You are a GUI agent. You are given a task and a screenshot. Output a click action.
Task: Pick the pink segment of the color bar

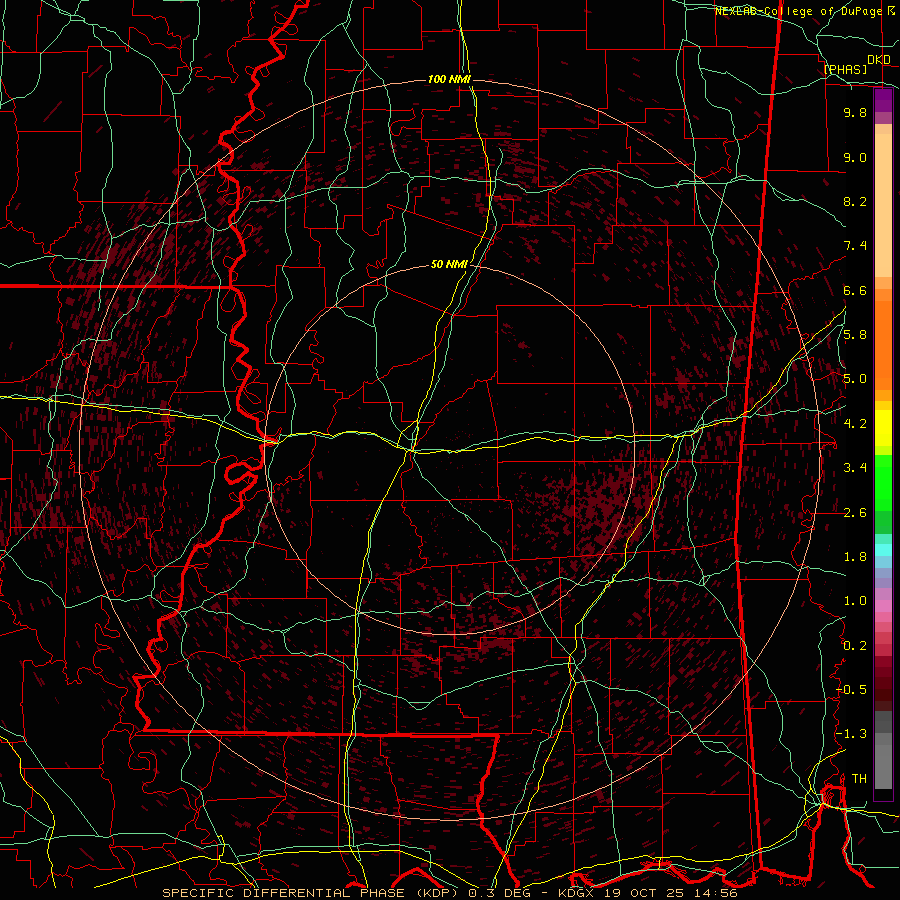point(883,606)
